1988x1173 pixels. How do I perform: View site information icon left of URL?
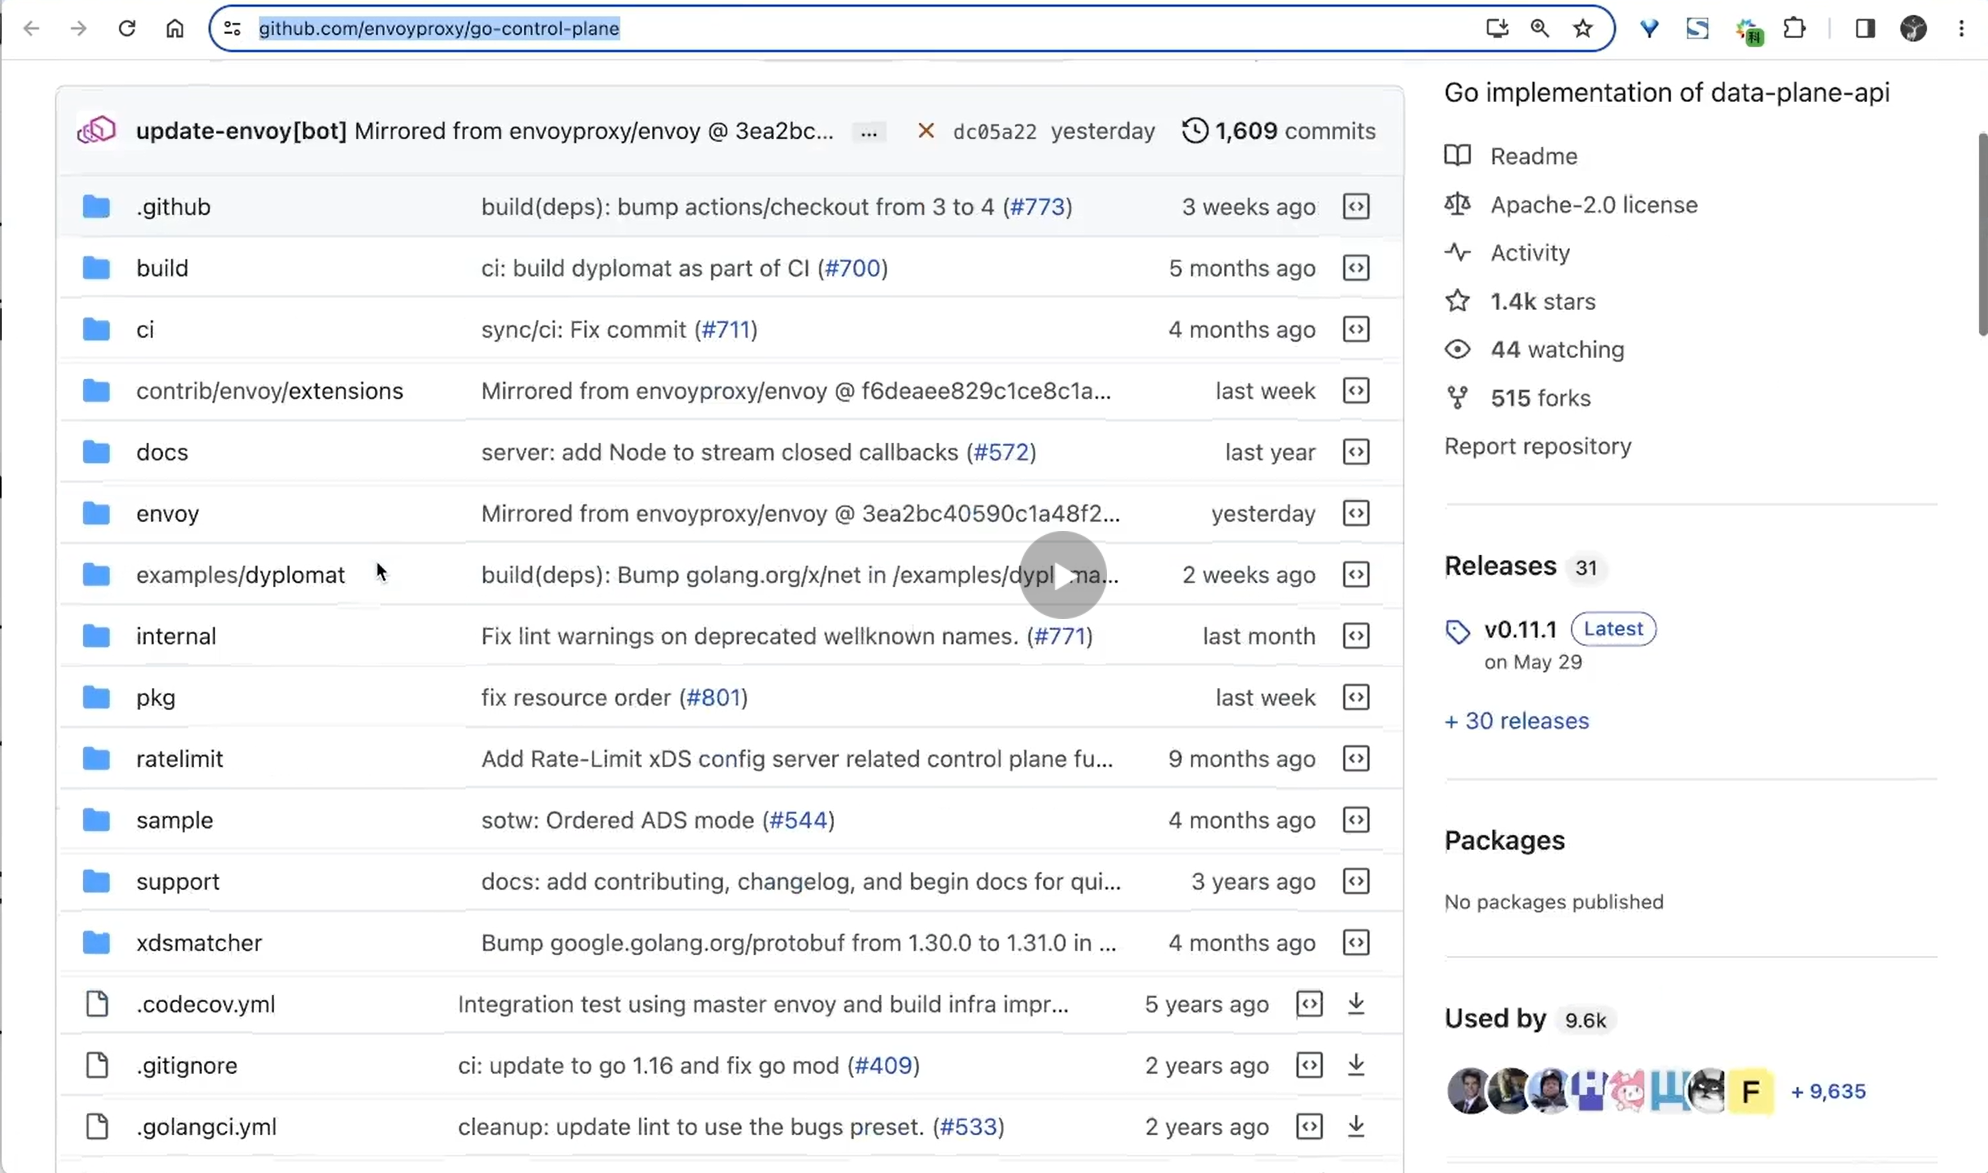[x=232, y=28]
